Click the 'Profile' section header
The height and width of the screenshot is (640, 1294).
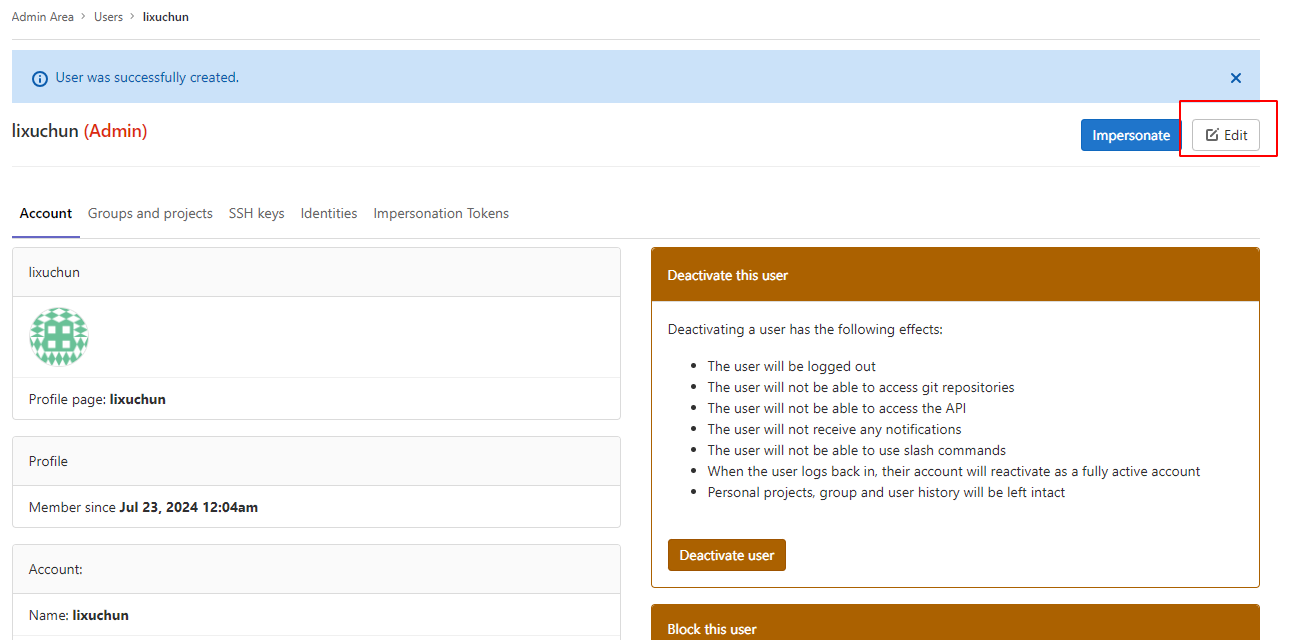[x=316, y=461]
